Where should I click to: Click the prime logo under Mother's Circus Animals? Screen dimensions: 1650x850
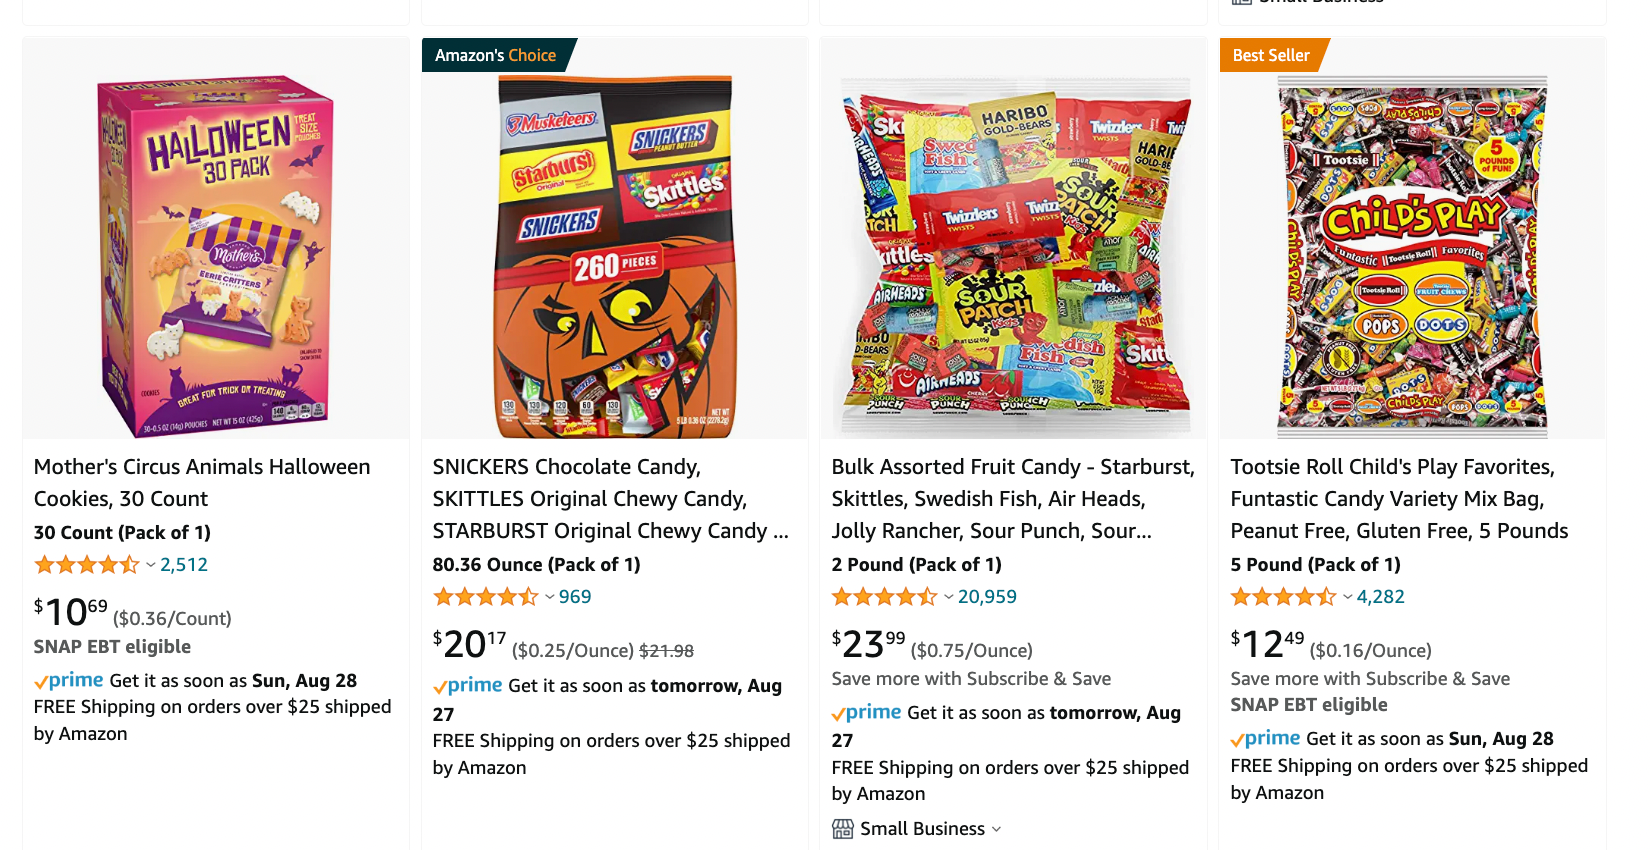tap(69, 681)
